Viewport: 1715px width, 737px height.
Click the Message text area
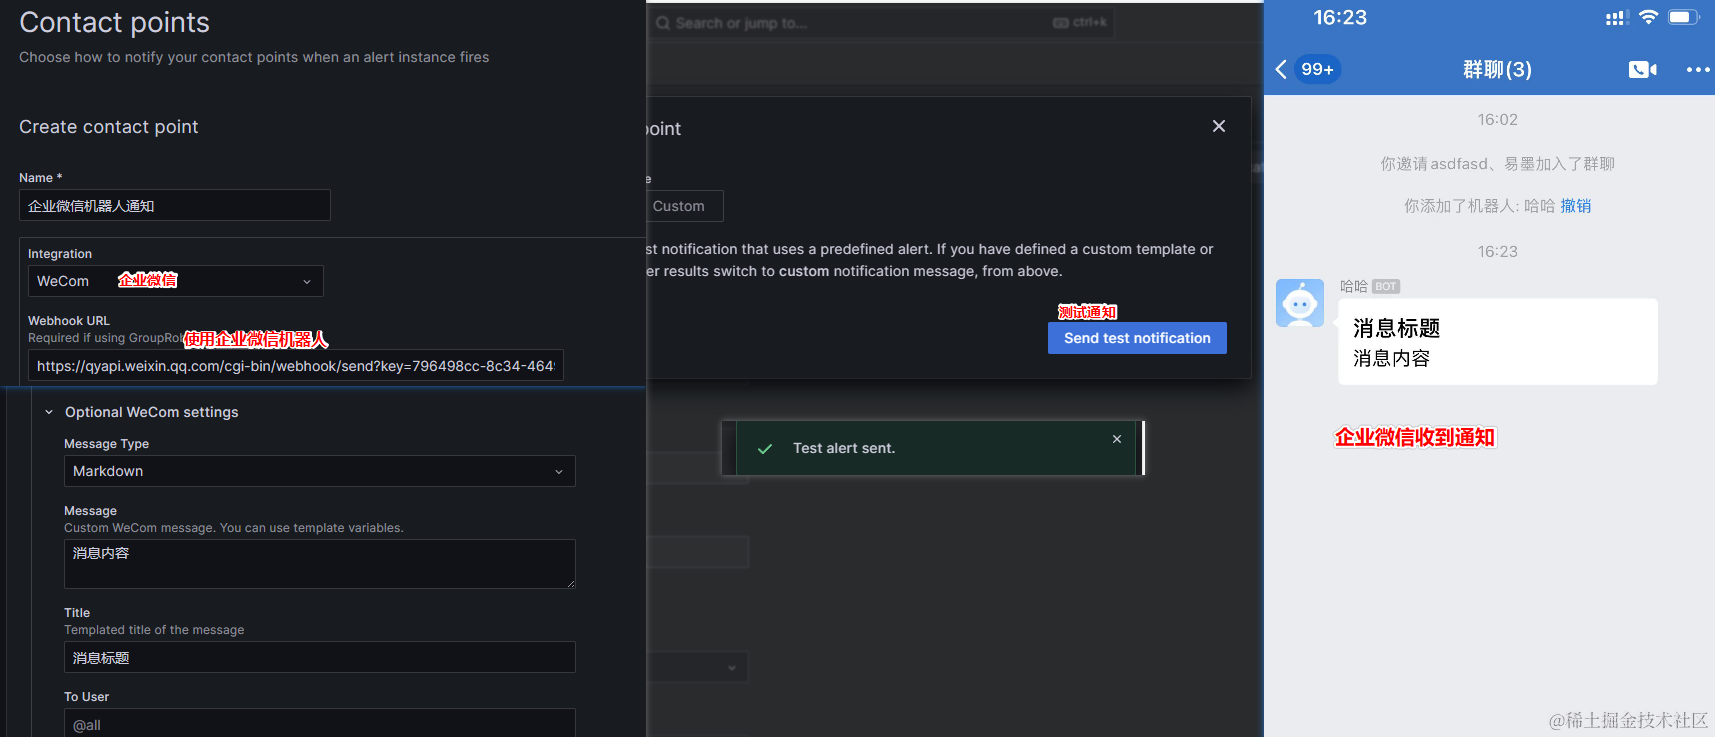pyautogui.click(x=319, y=564)
